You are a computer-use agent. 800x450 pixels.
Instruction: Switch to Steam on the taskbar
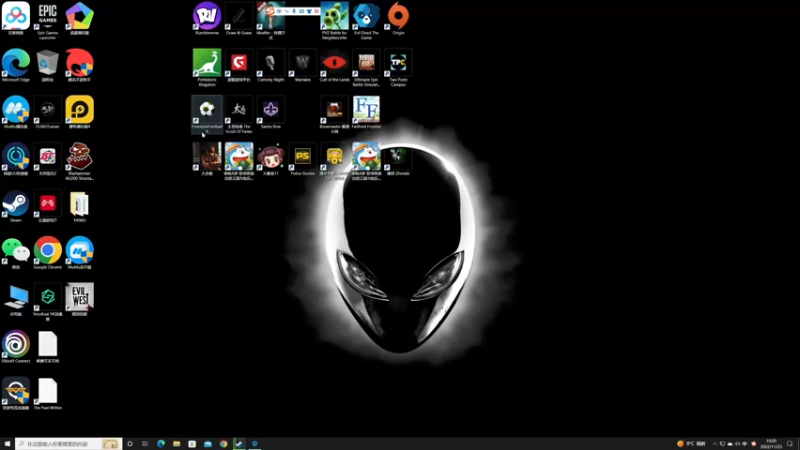pyautogui.click(x=239, y=444)
